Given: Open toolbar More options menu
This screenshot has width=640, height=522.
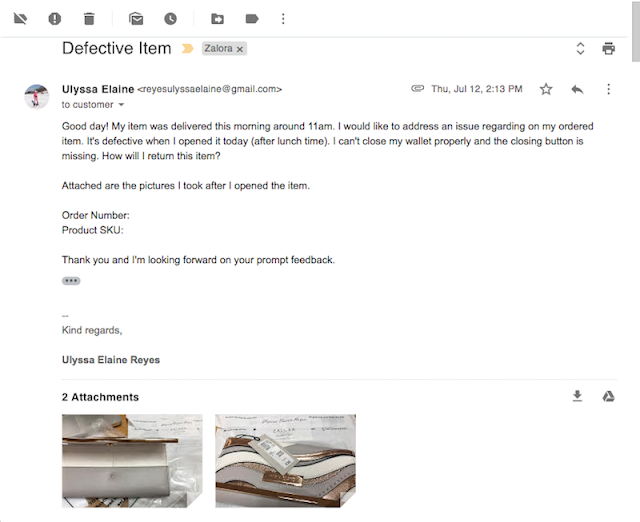Looking at the screenshot, I should 283,18.
